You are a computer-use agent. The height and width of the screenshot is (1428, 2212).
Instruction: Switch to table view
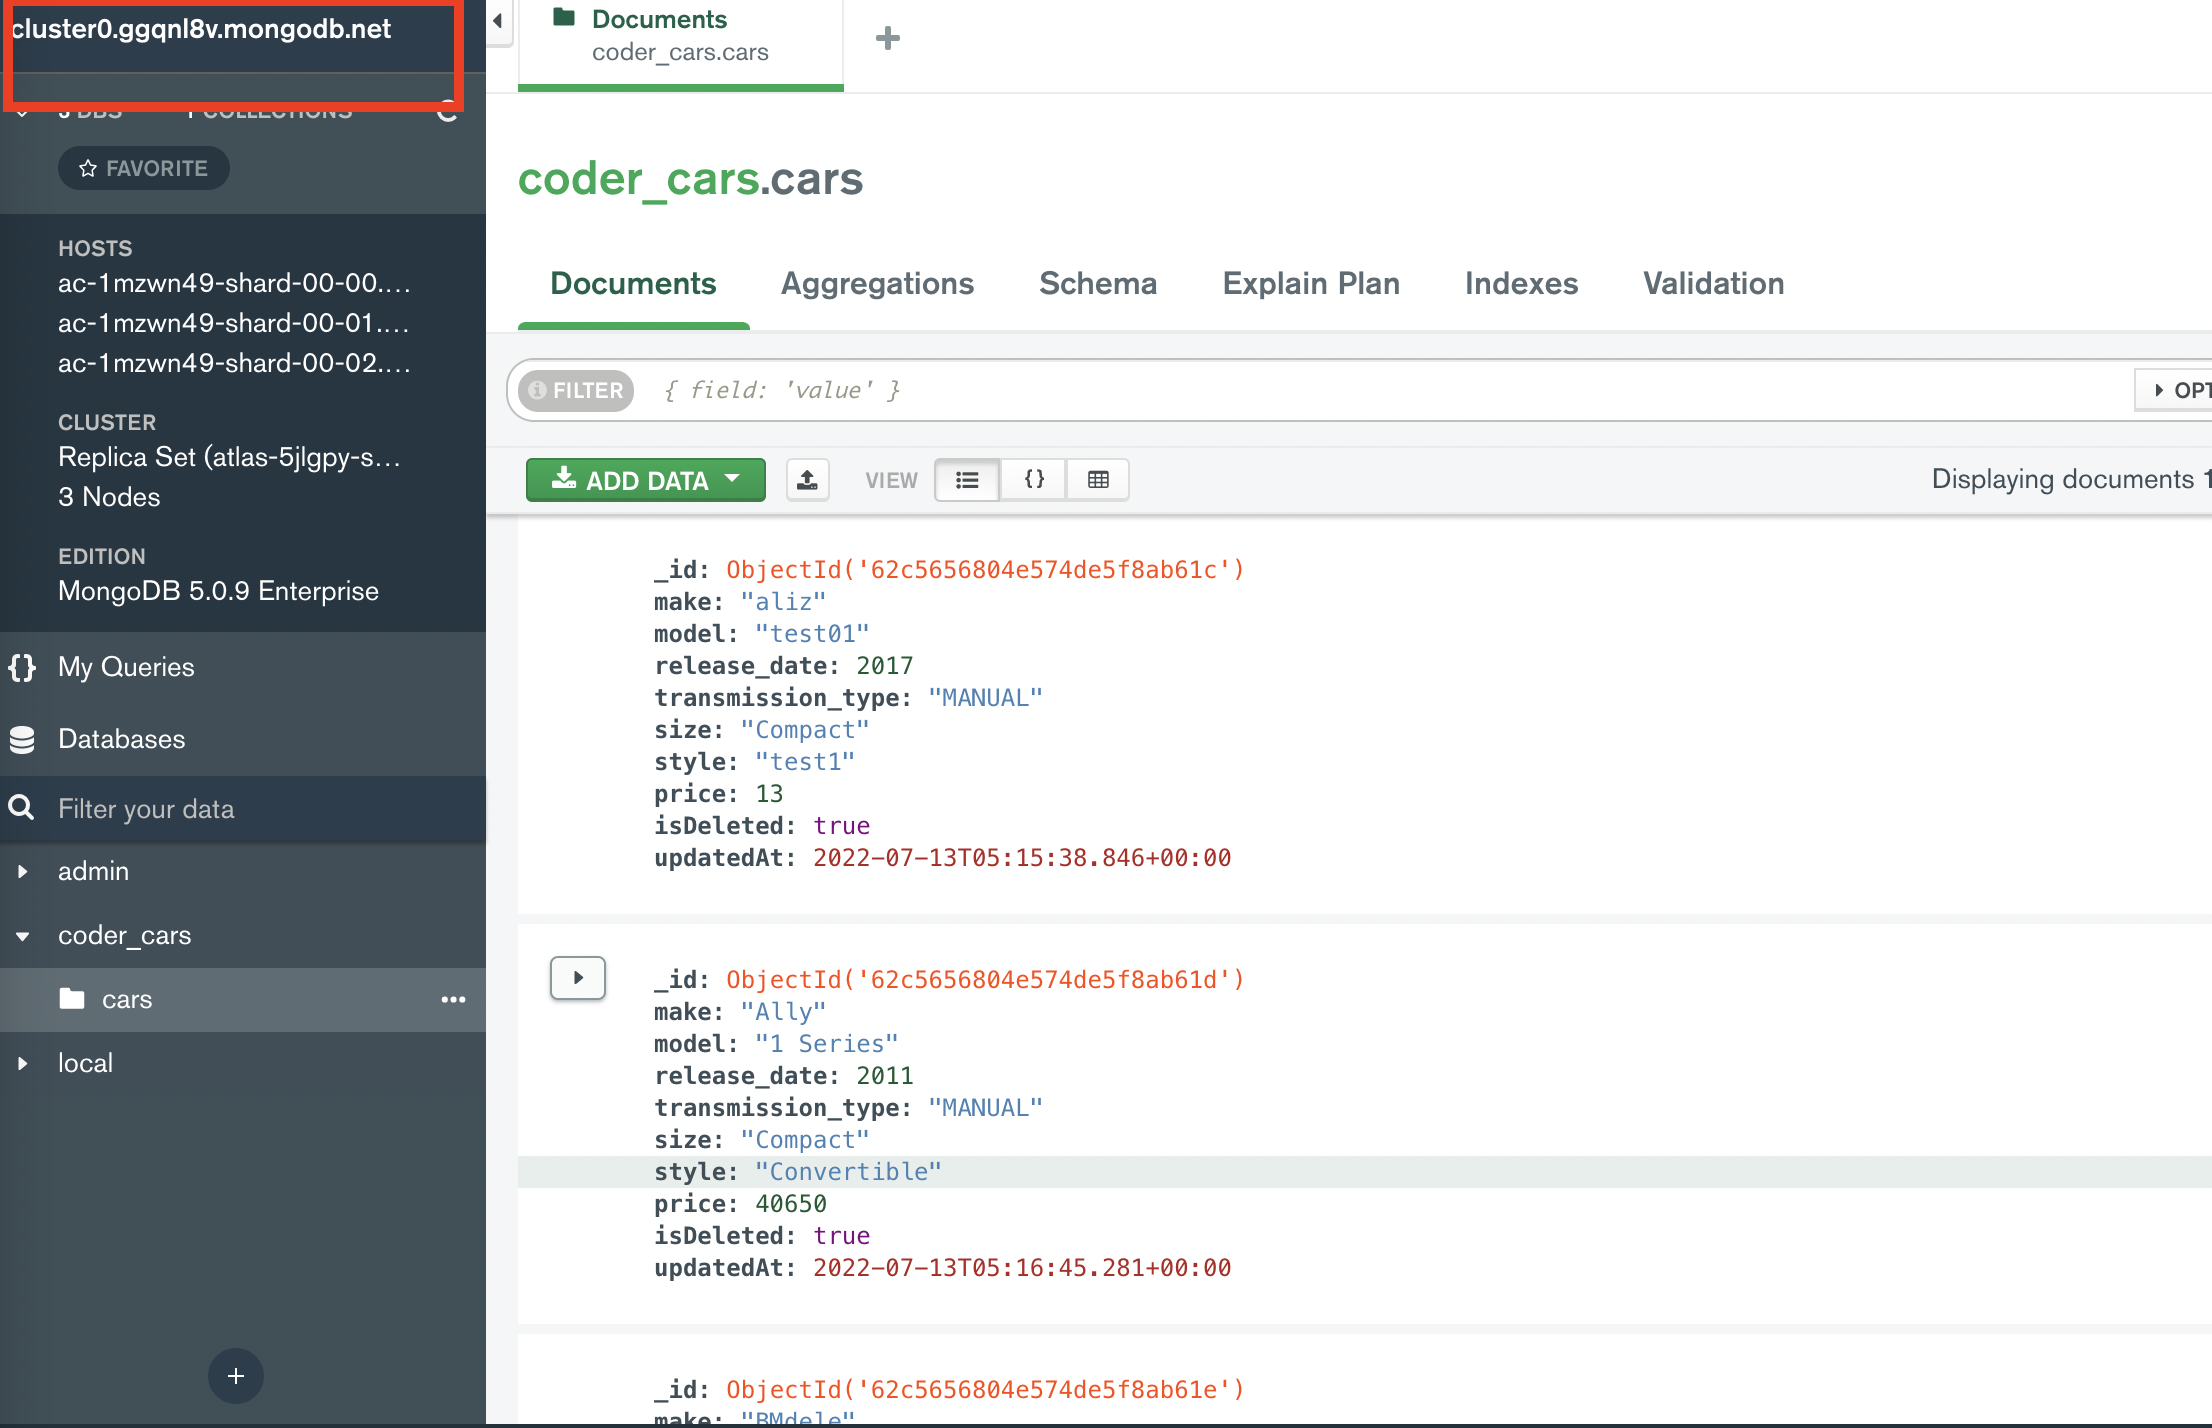coord(1098,480)
